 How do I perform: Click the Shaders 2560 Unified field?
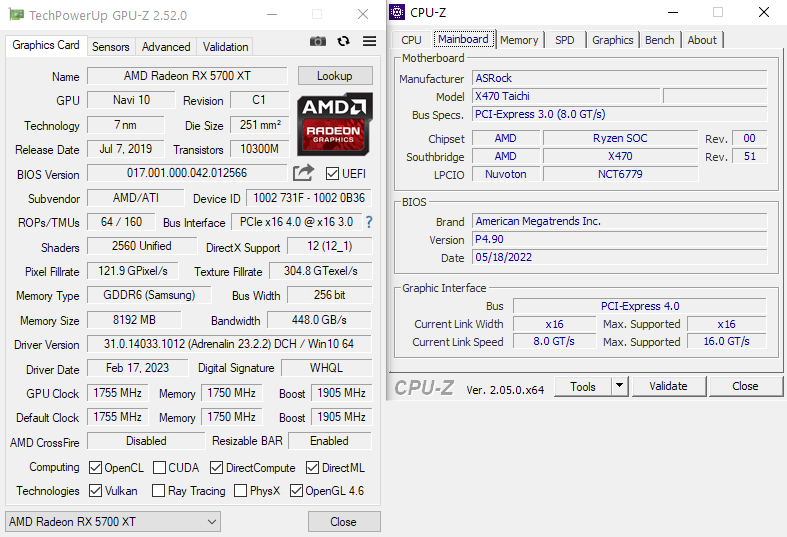[x=142, y=246]
